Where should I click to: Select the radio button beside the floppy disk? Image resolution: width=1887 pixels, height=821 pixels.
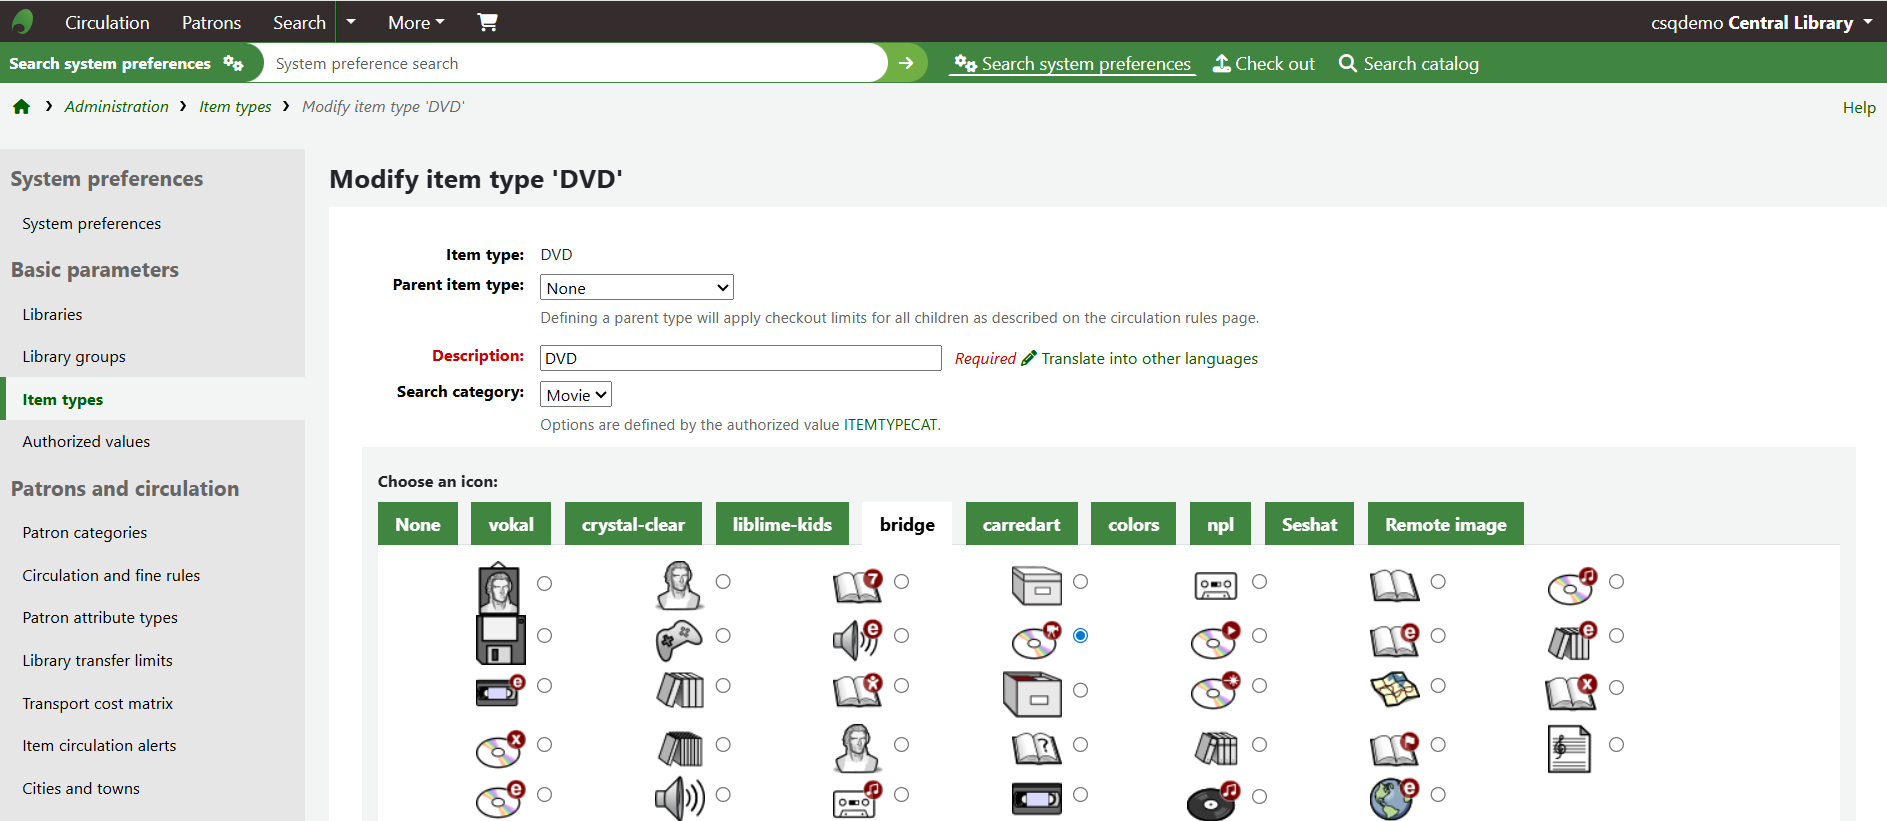[544, 635]
